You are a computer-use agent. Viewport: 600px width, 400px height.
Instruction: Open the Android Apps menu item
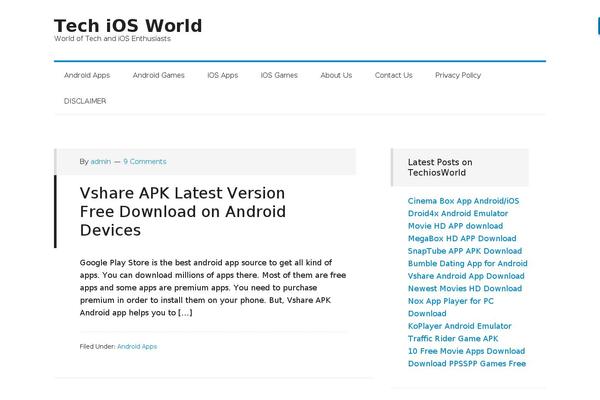click(x=87, y=75)
